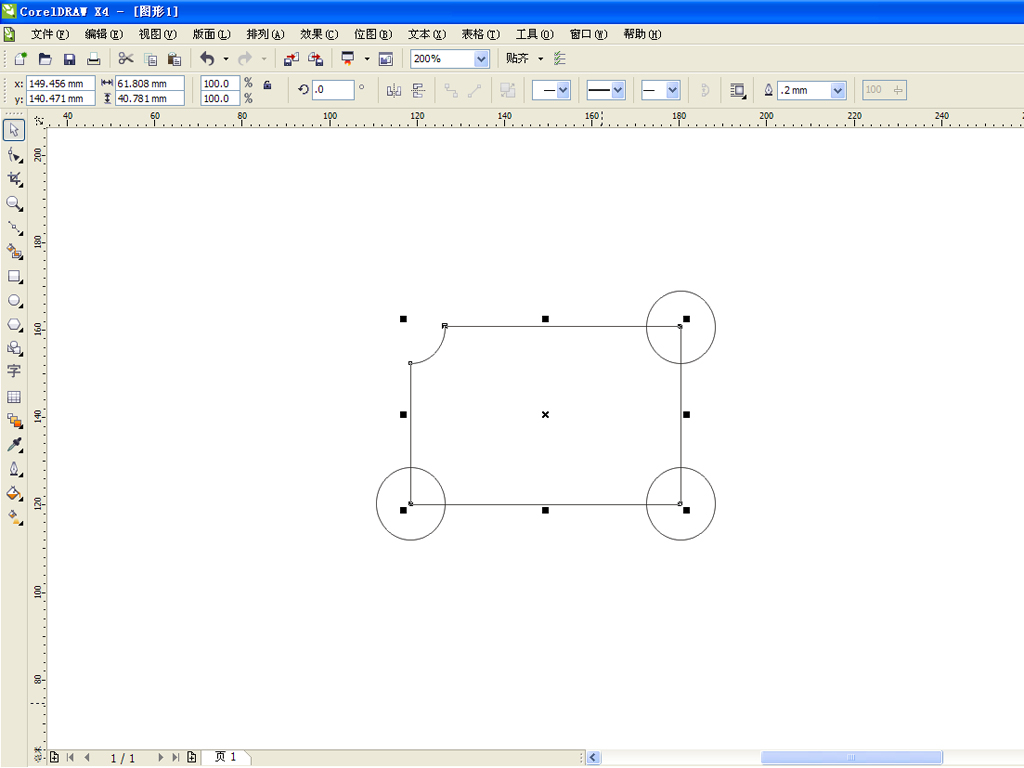1024x768 pixels.
Task: Select the Interactive Blend tool
Action: click(x=14, y=421)
